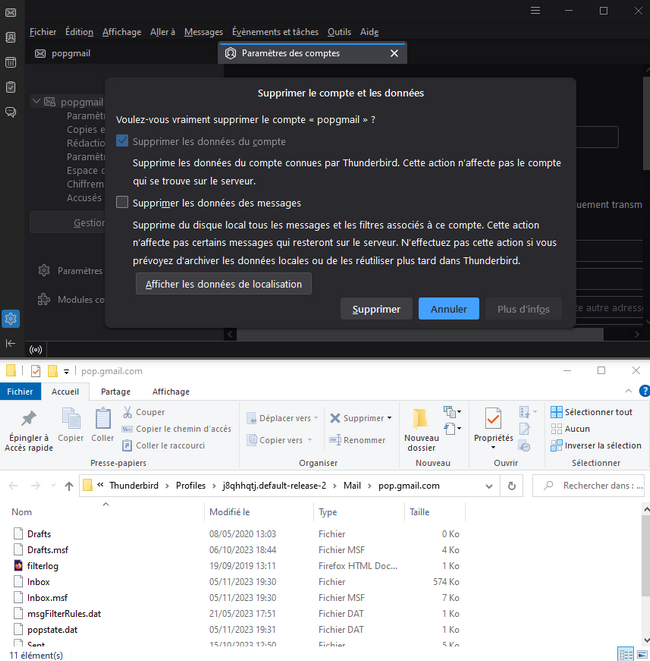Screen dimensions: 650x661
Task: Switch to large icons view in Explorer
Action: pyautogui.click(x=642, y=654)
